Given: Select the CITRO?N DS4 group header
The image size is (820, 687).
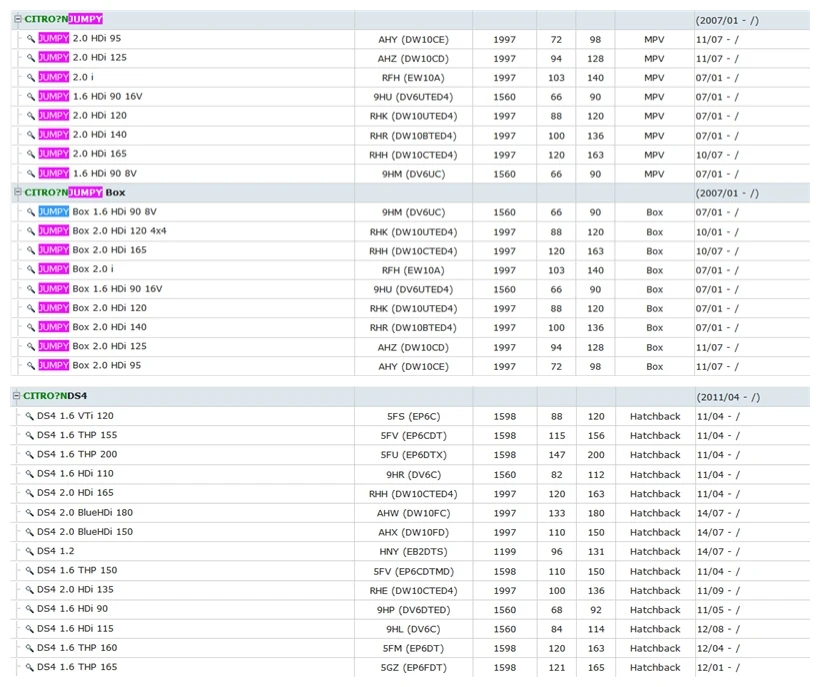Looking at the screenshot, I should click(x=410, y=396).
